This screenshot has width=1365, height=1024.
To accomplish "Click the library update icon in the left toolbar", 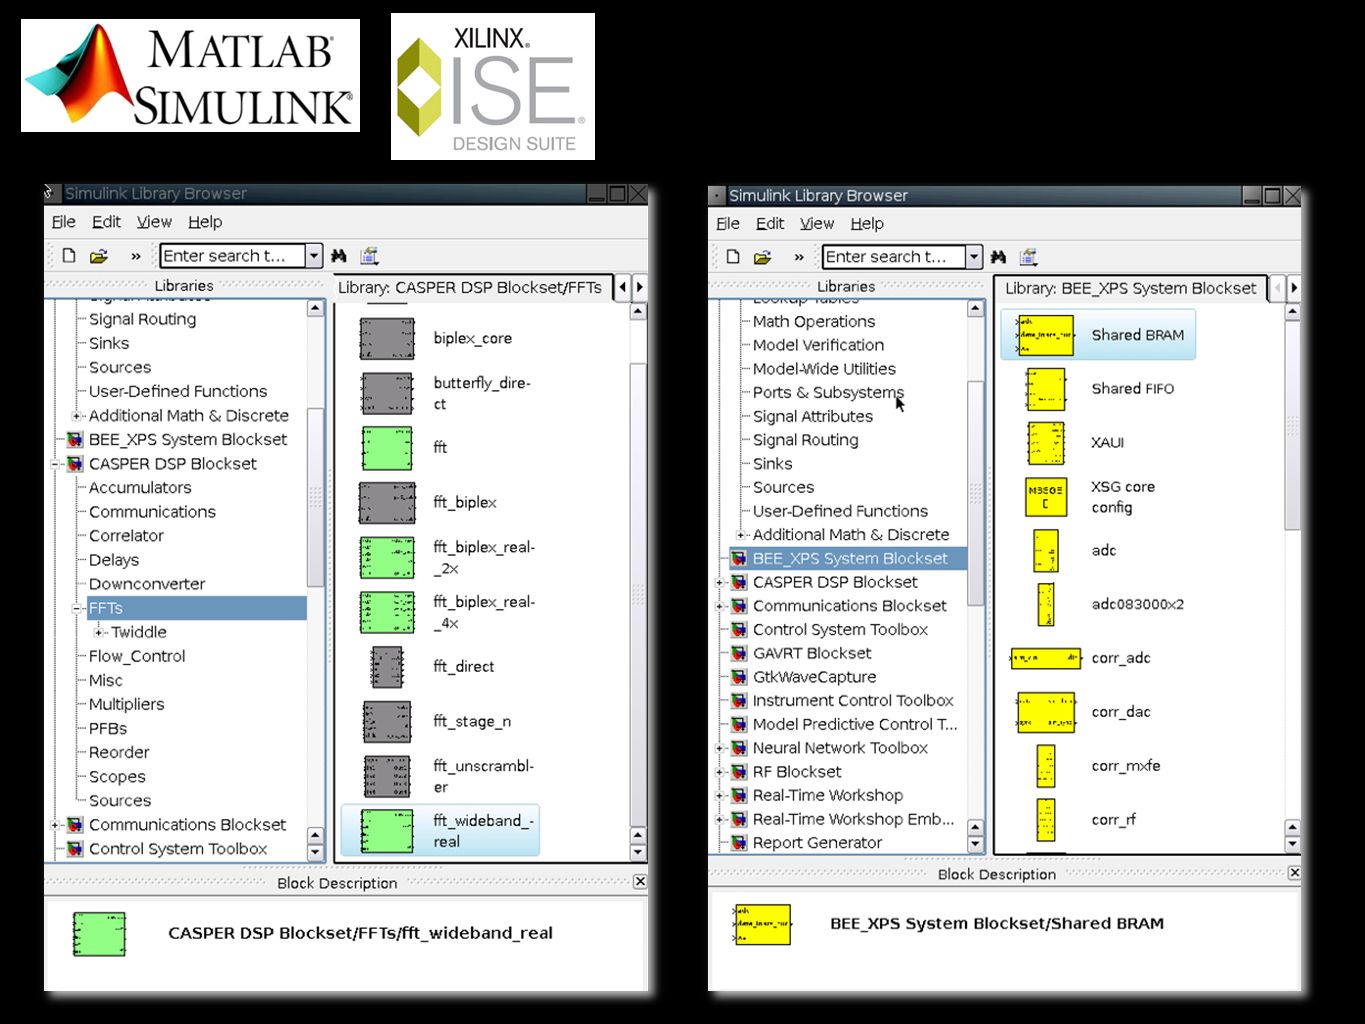I will point(369,256).
